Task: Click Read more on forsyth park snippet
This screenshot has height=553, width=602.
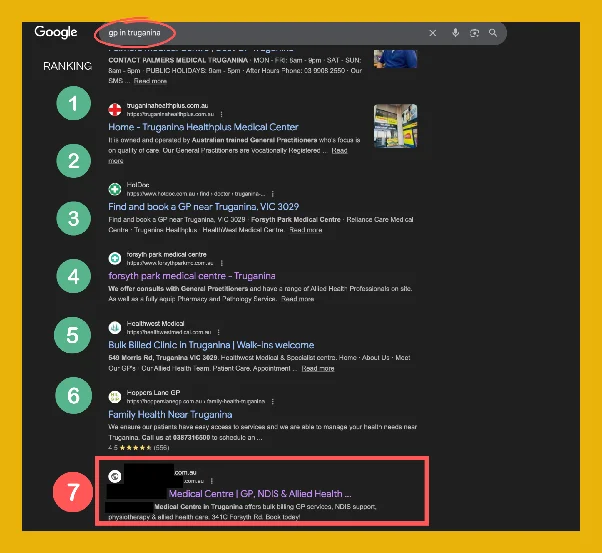Action: 298,299
